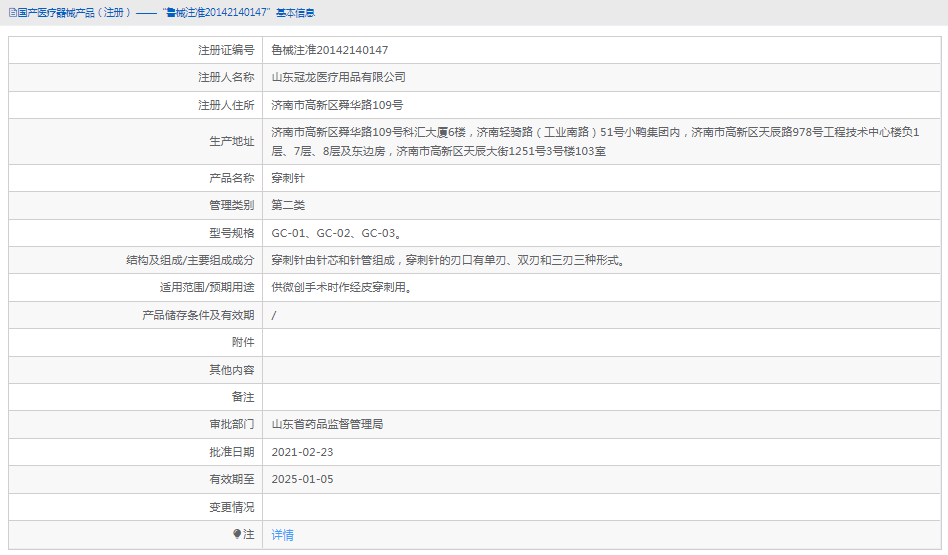Viewport: 948px width, 555px height.
Task: Click the 备注 label
Action: 243,397
